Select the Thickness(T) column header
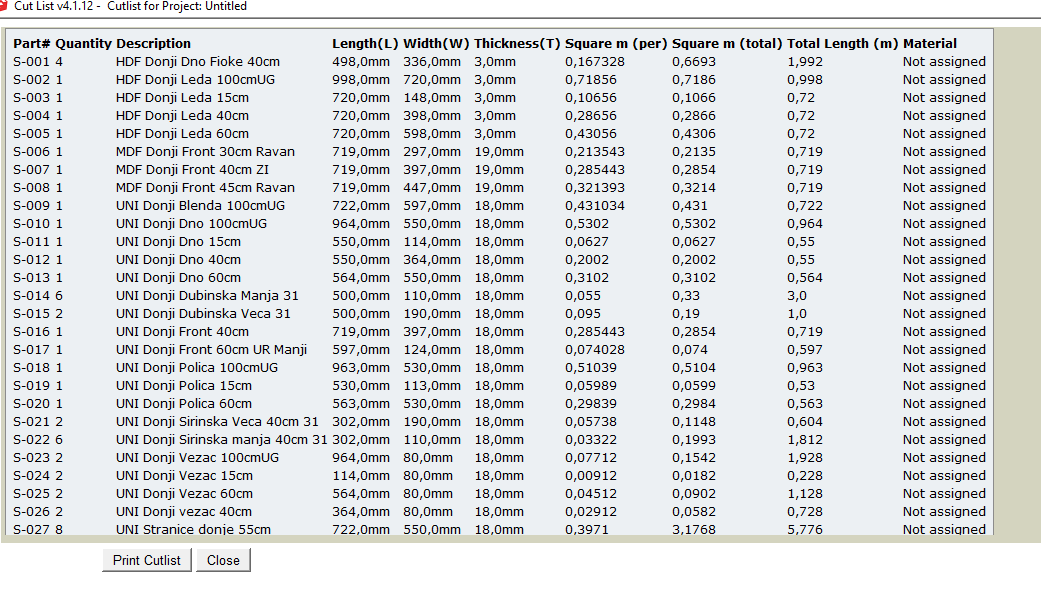 click(x=517, y=43)
